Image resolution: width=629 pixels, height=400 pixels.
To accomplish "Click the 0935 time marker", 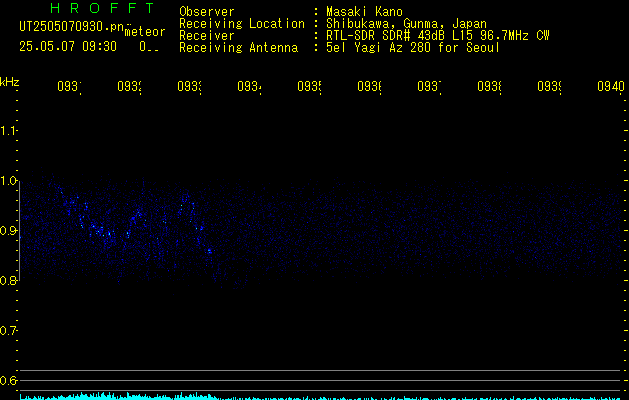I will (309, 86).
